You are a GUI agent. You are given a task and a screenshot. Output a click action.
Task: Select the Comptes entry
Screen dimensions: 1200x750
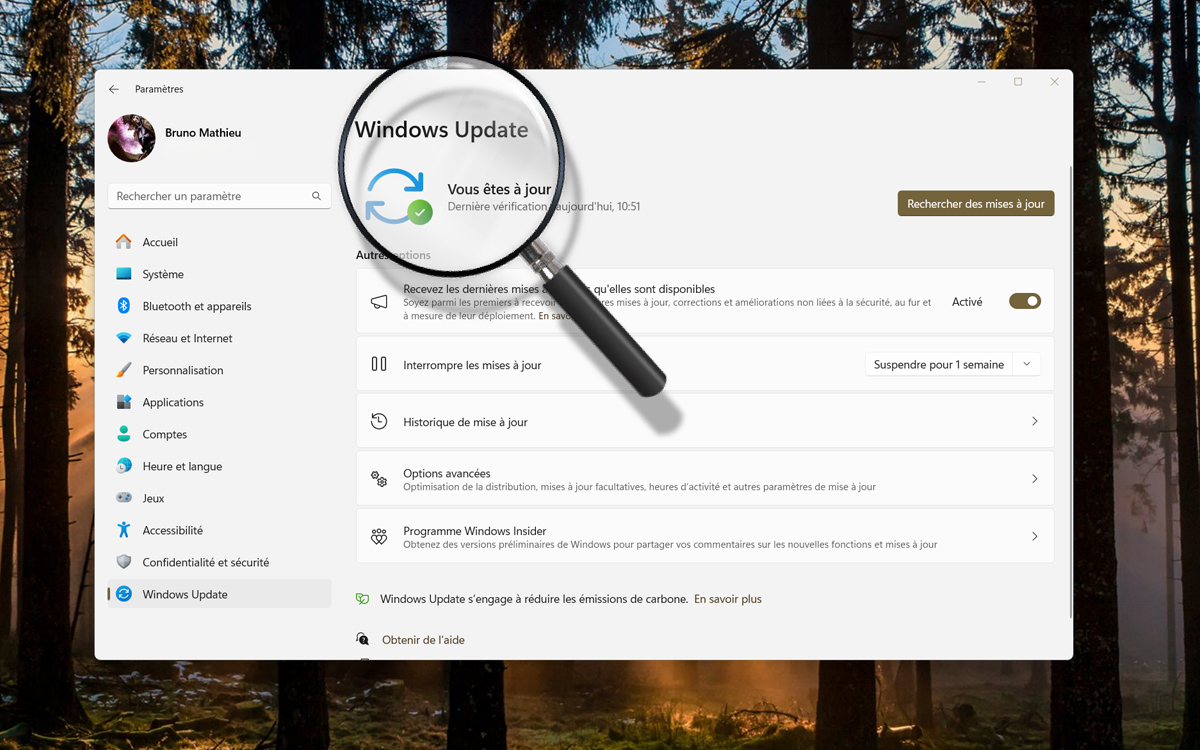pyautogui.click(x=219, y=434)
